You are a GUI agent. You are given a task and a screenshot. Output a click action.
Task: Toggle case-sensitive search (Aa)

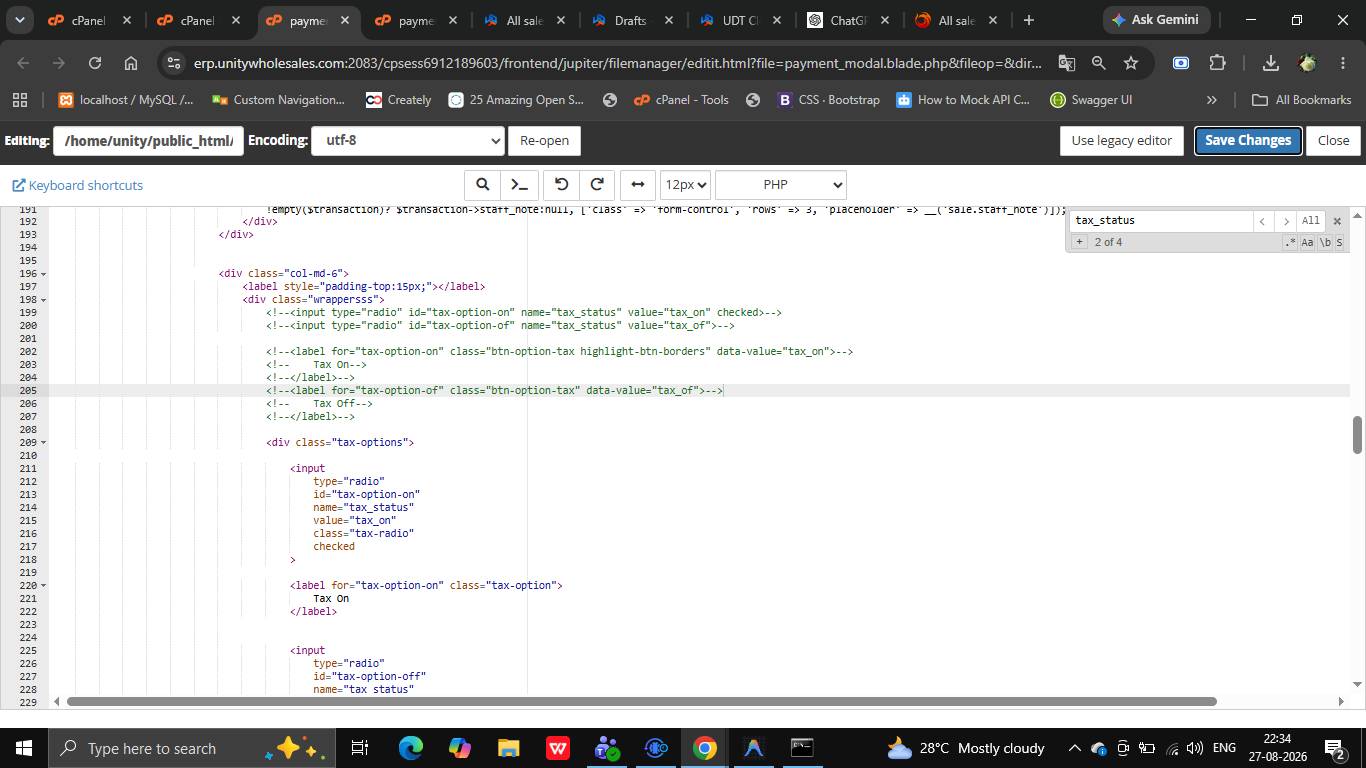pos(1307,243)
